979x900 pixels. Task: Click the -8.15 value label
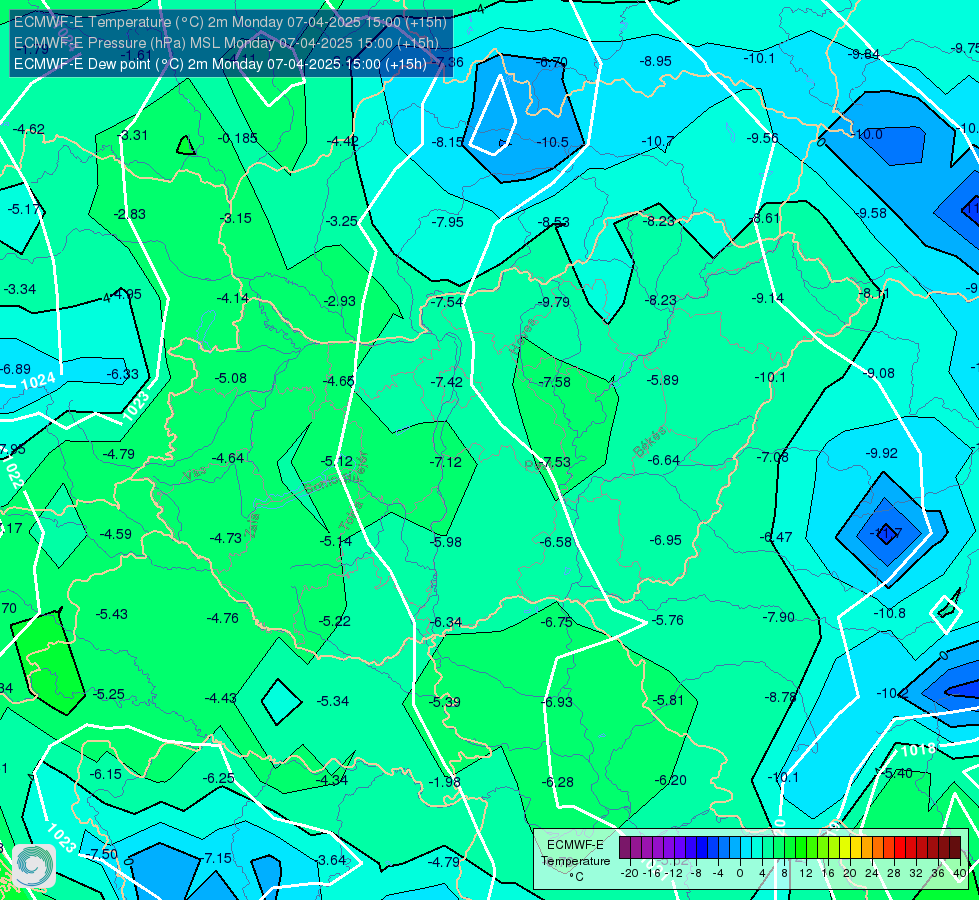pyautogui.click(x=447, y=142)
